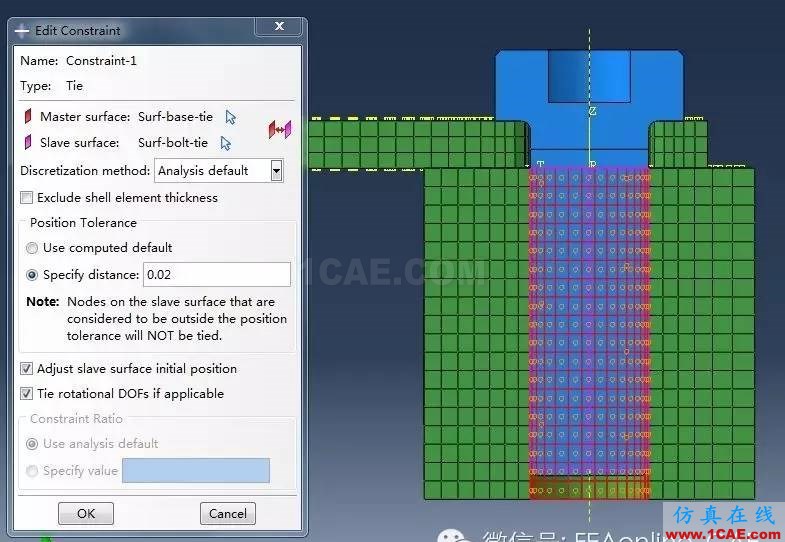Click the master surface edit arrow icon

pos(230,117)
